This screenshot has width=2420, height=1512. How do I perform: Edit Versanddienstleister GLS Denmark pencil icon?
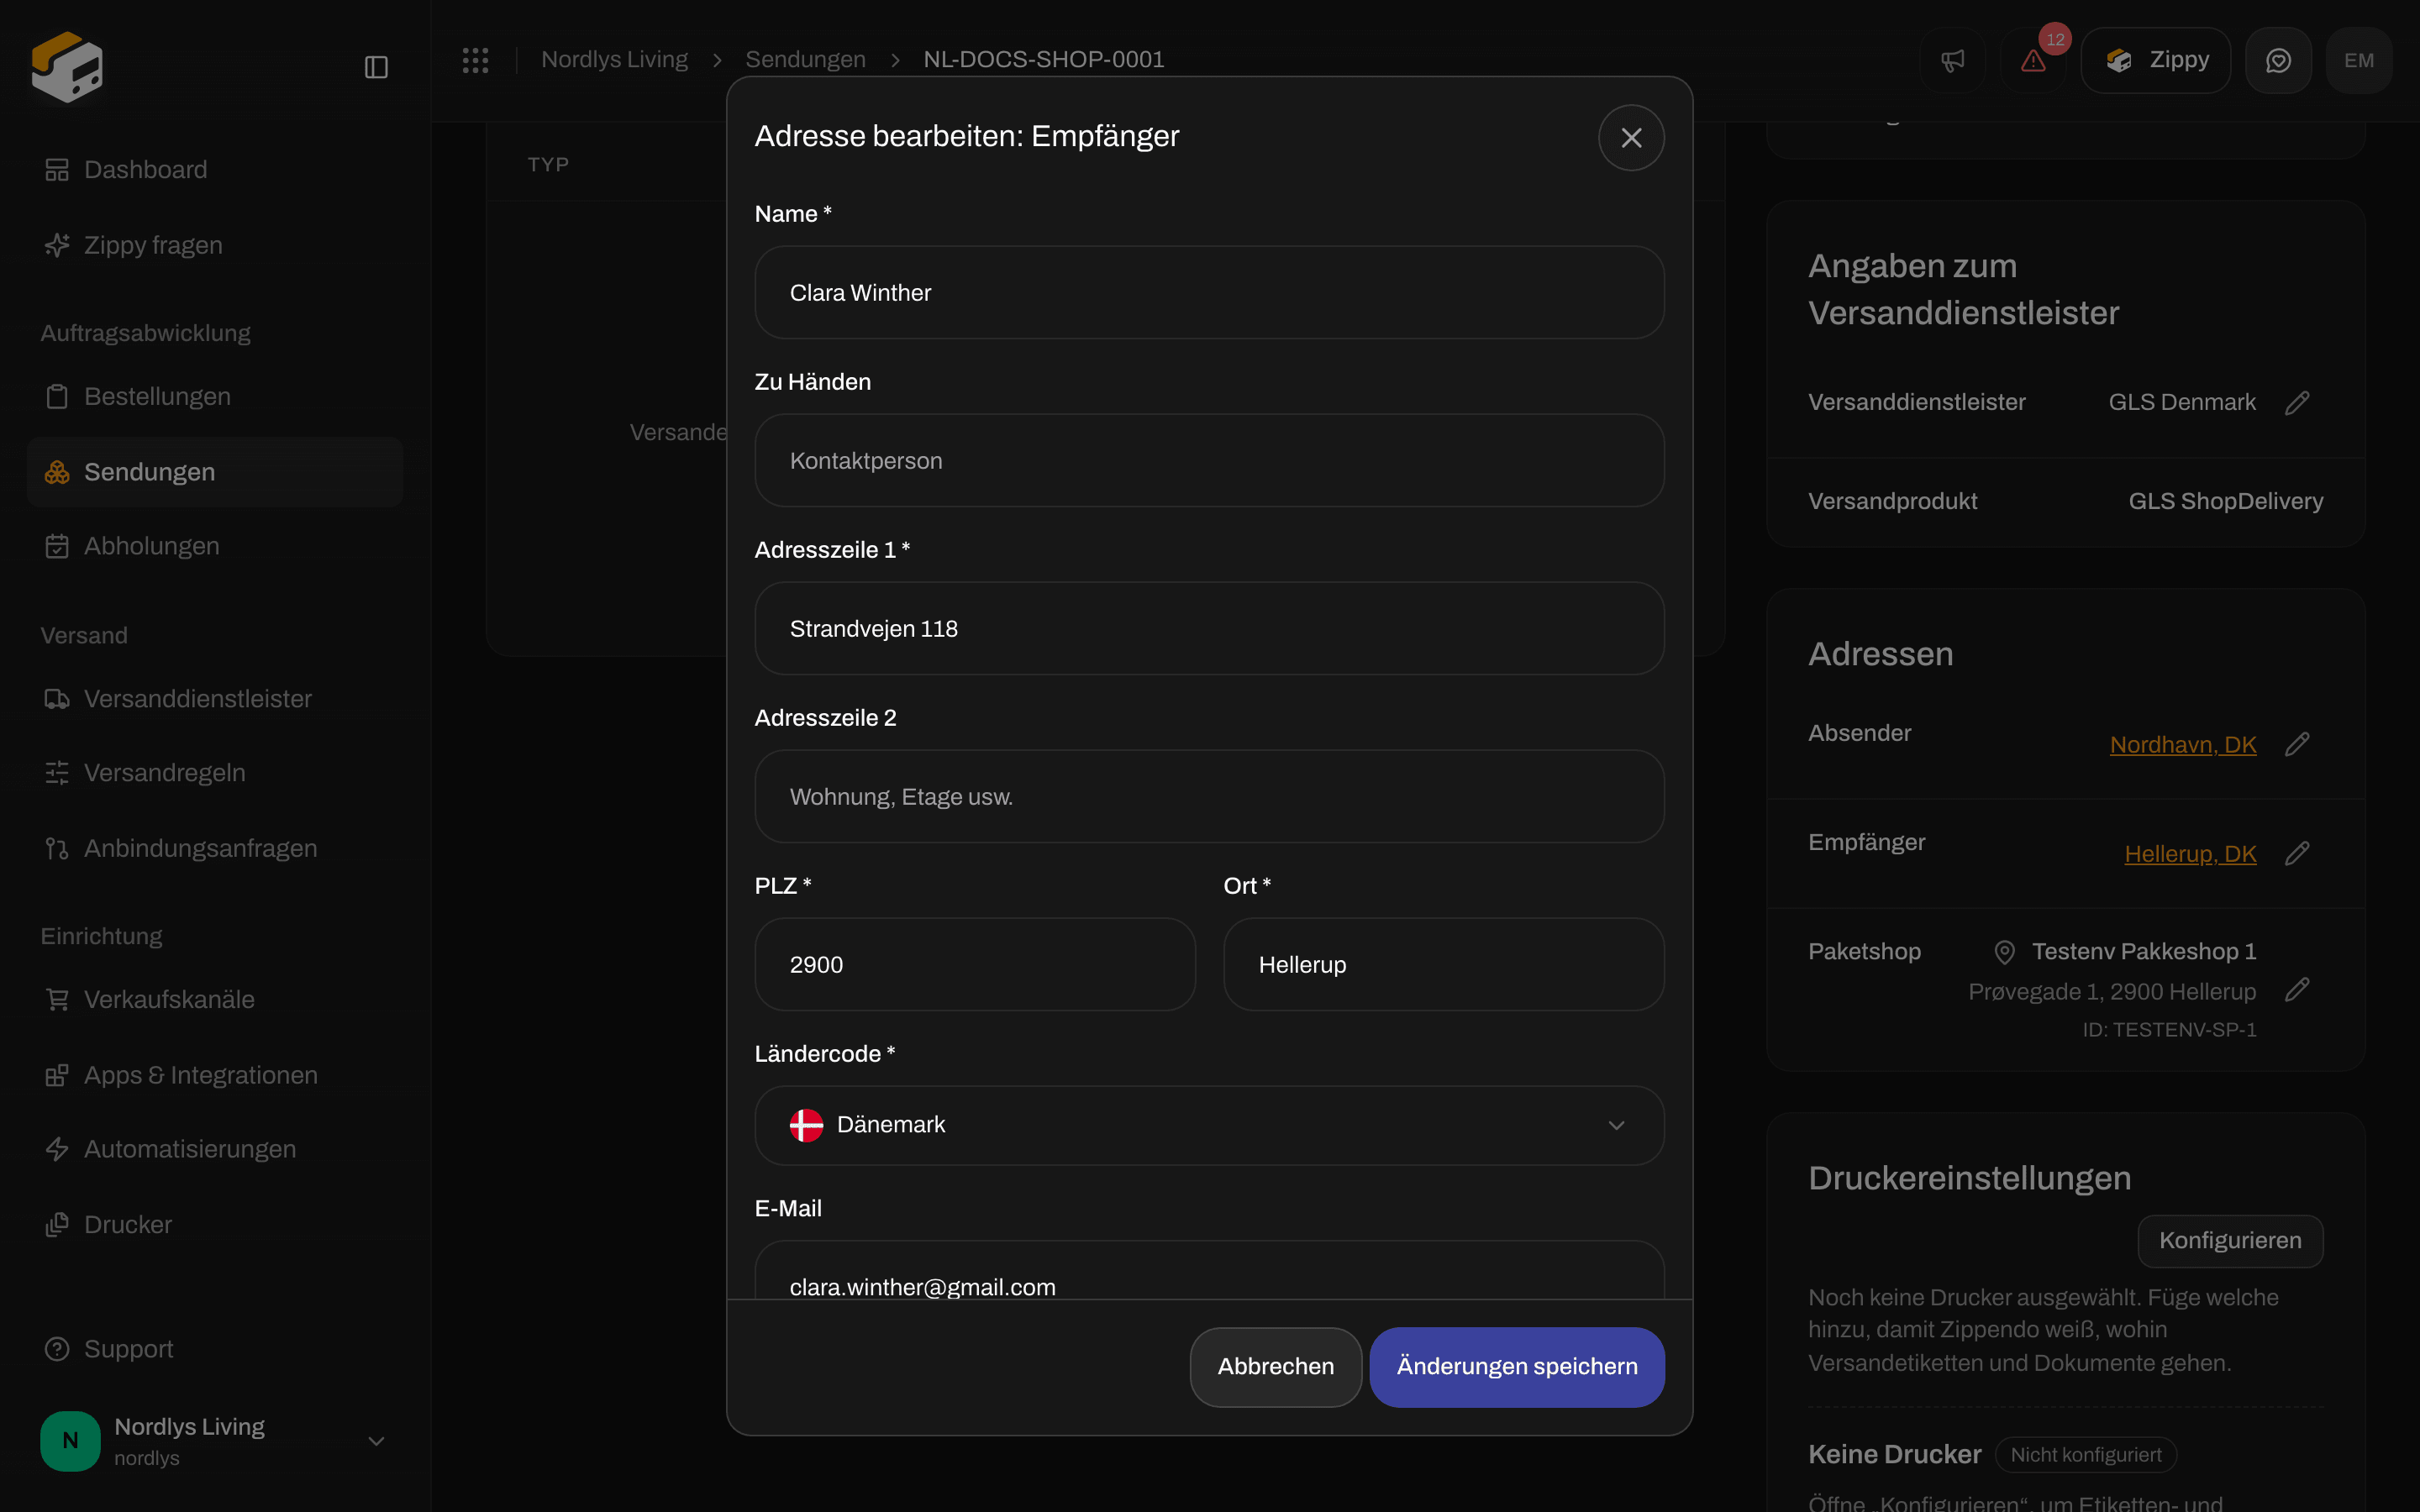2297,402
